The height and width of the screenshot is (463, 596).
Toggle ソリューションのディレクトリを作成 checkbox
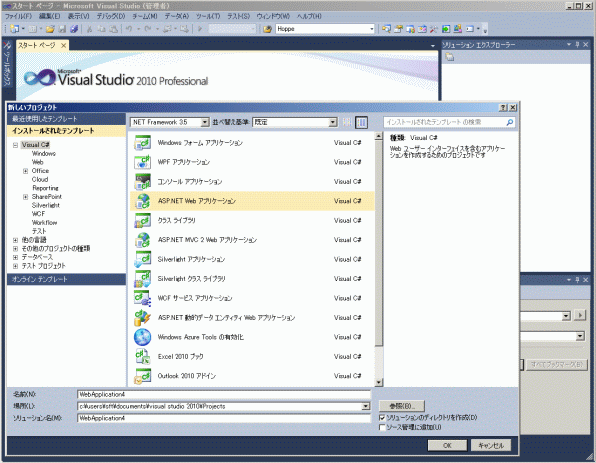point(382,417)
